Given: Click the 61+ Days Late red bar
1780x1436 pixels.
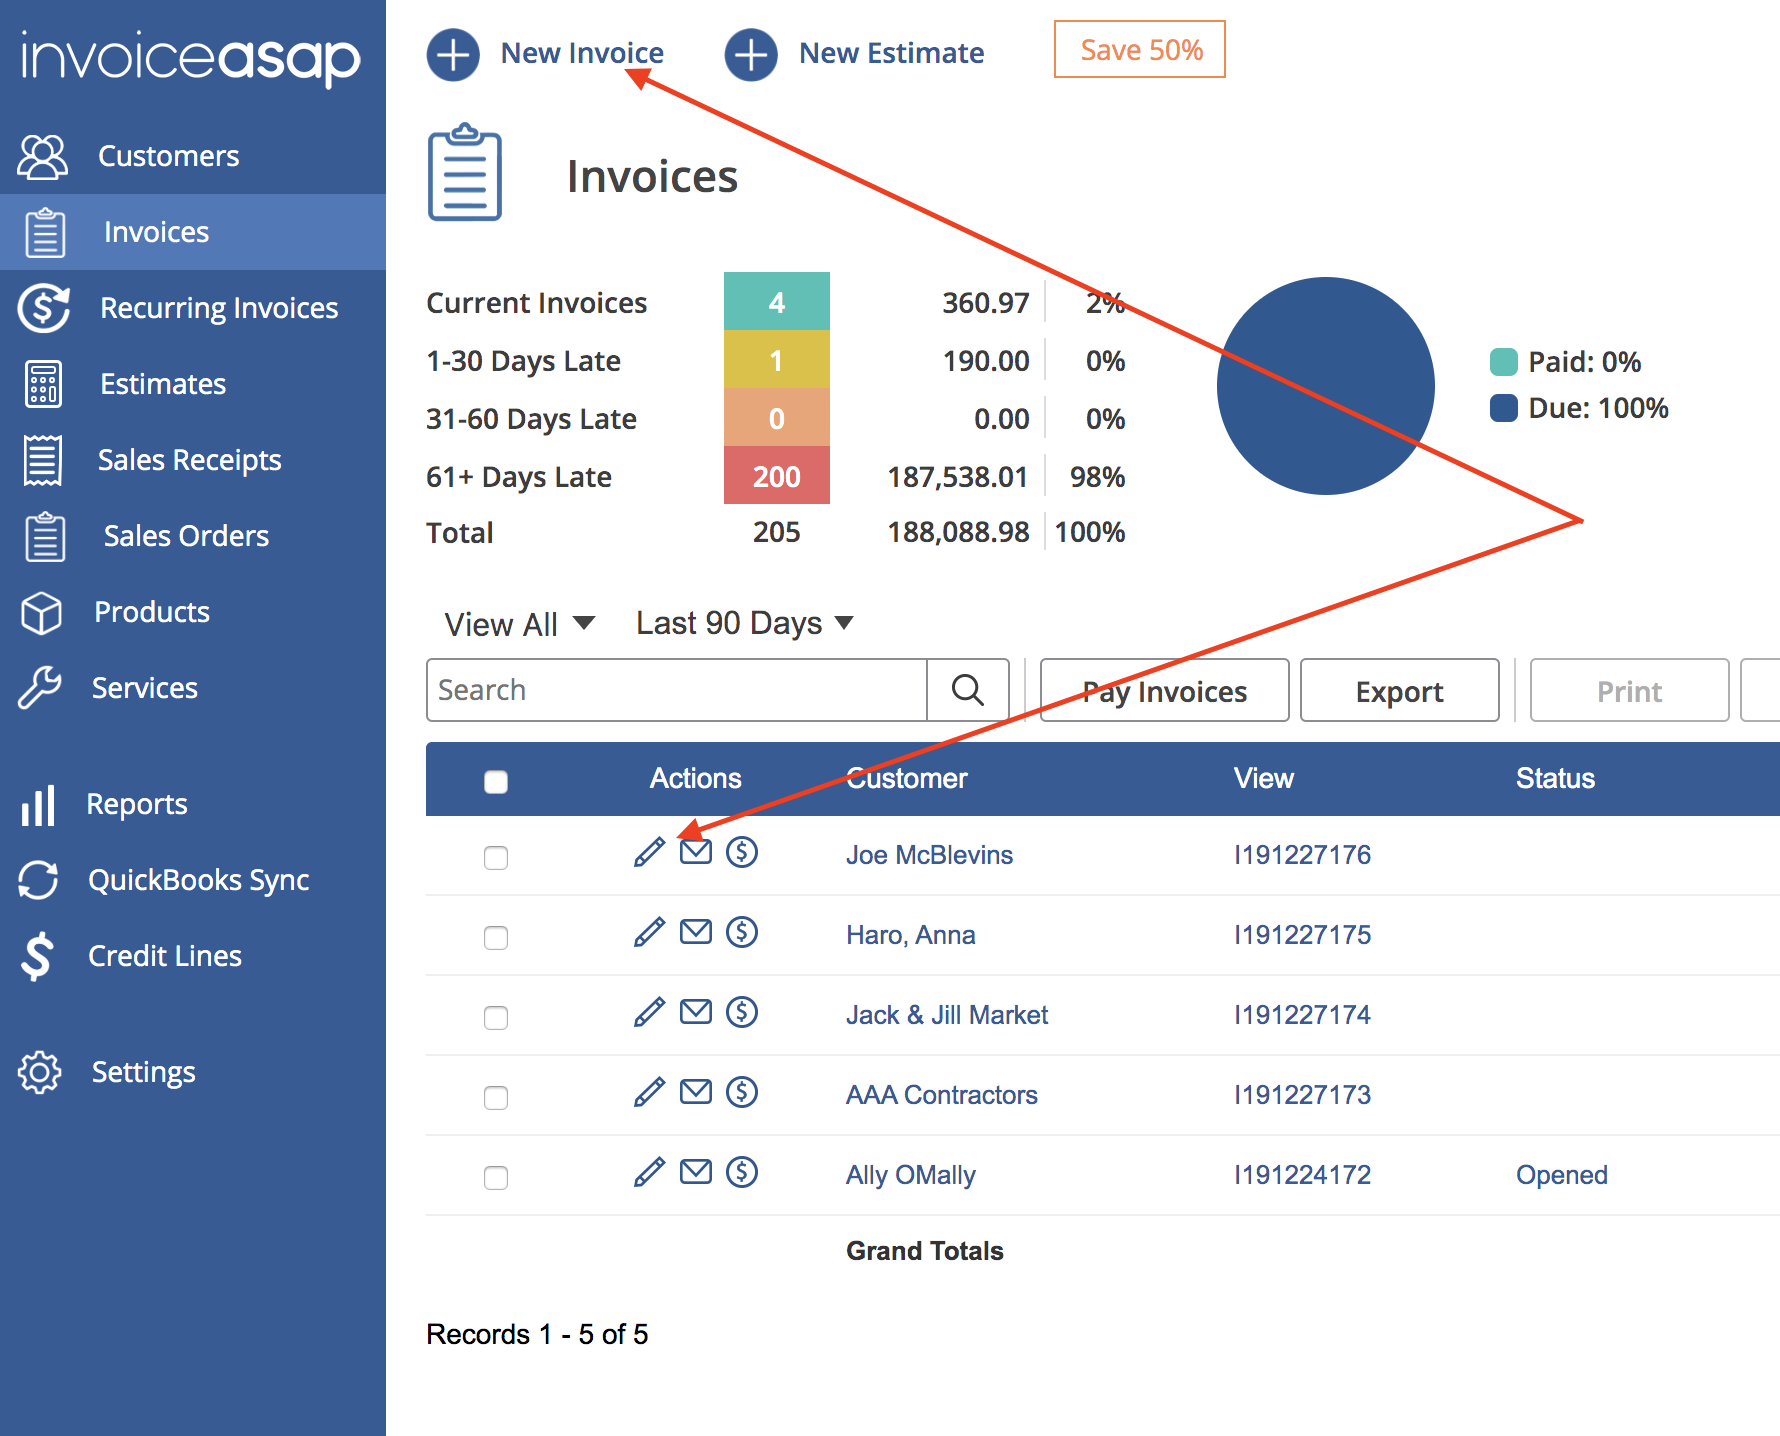Looking at the screenshot, I should click(x=776, y=476).
